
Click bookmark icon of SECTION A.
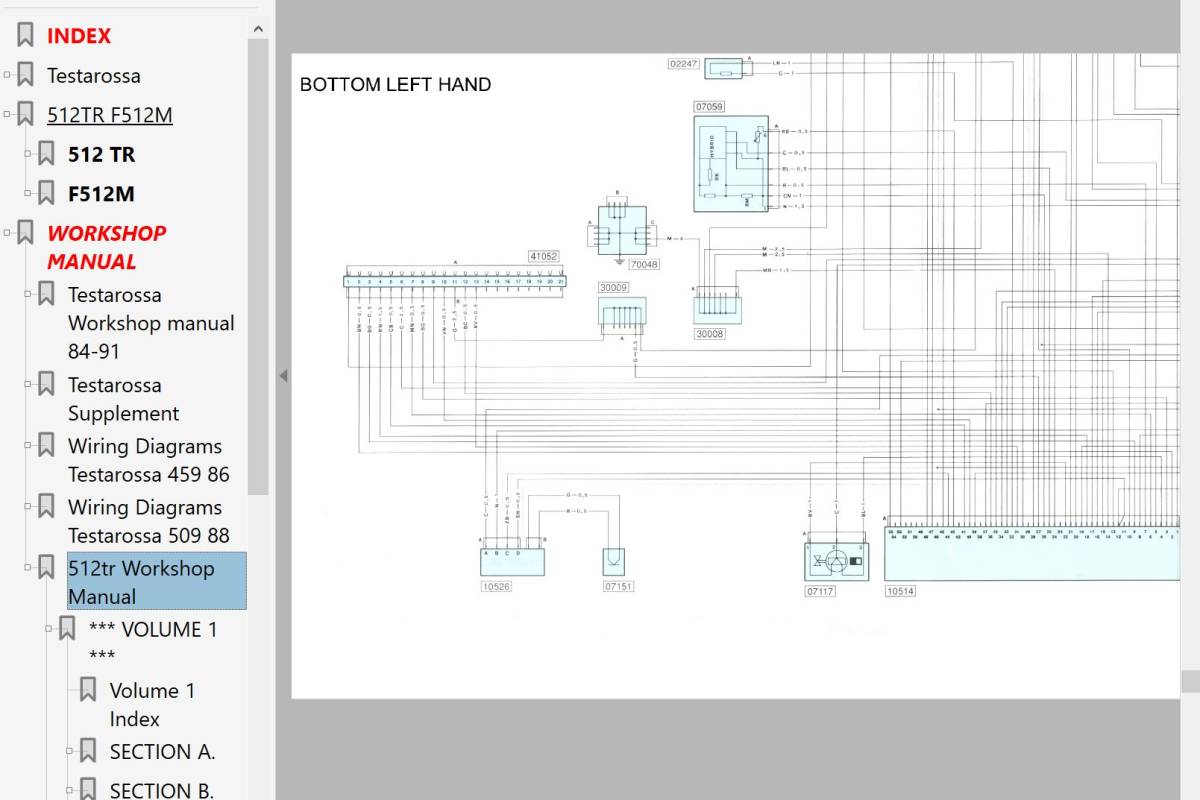(x=88, y=751)
